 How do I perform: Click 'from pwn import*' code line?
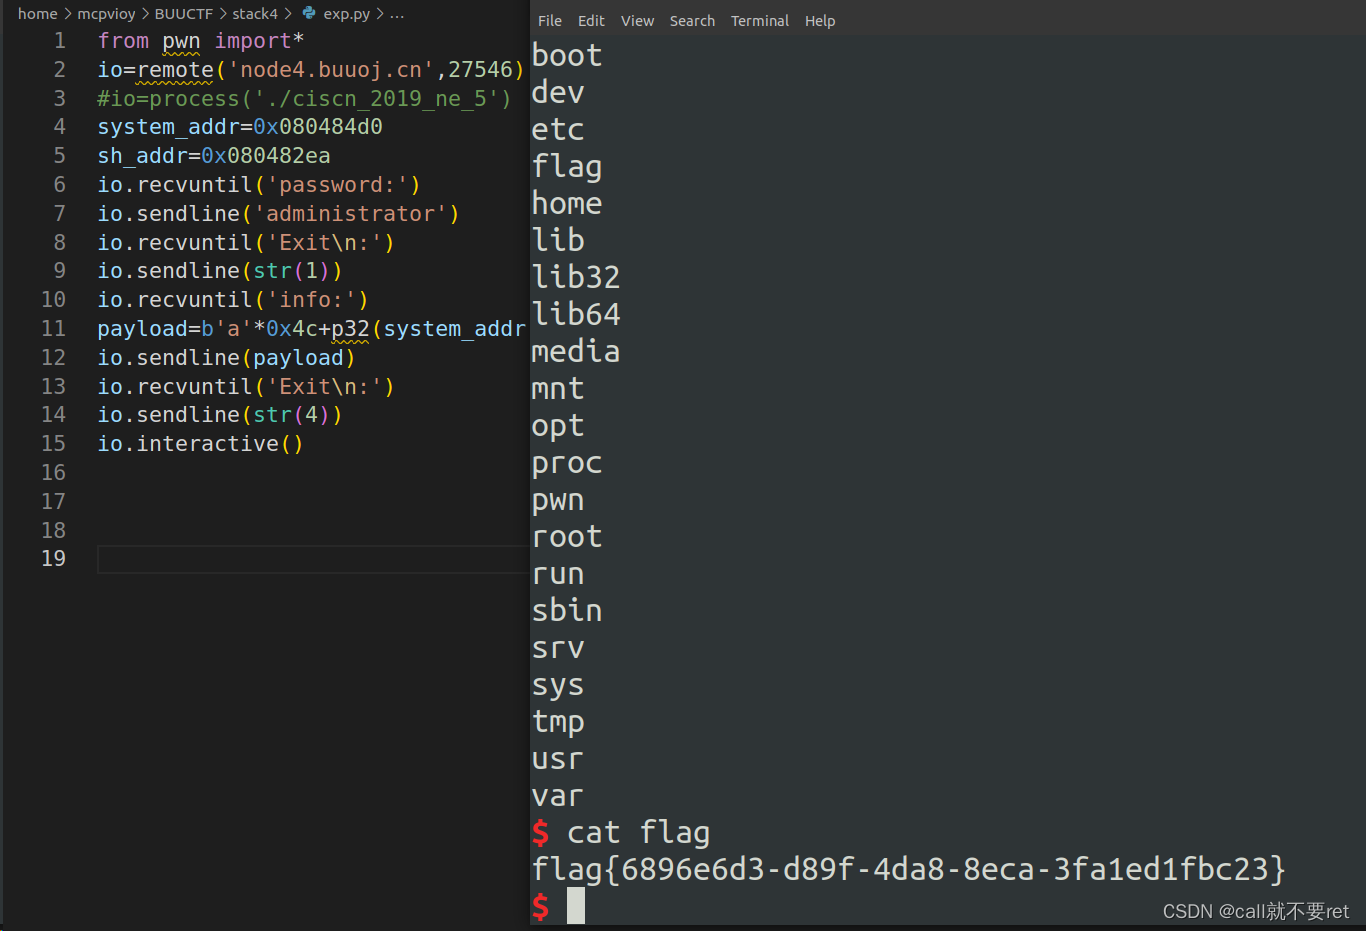pos(200,41)
